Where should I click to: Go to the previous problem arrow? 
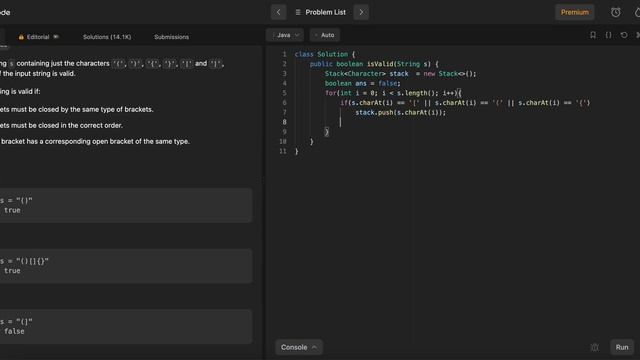(x=279, y=12)
